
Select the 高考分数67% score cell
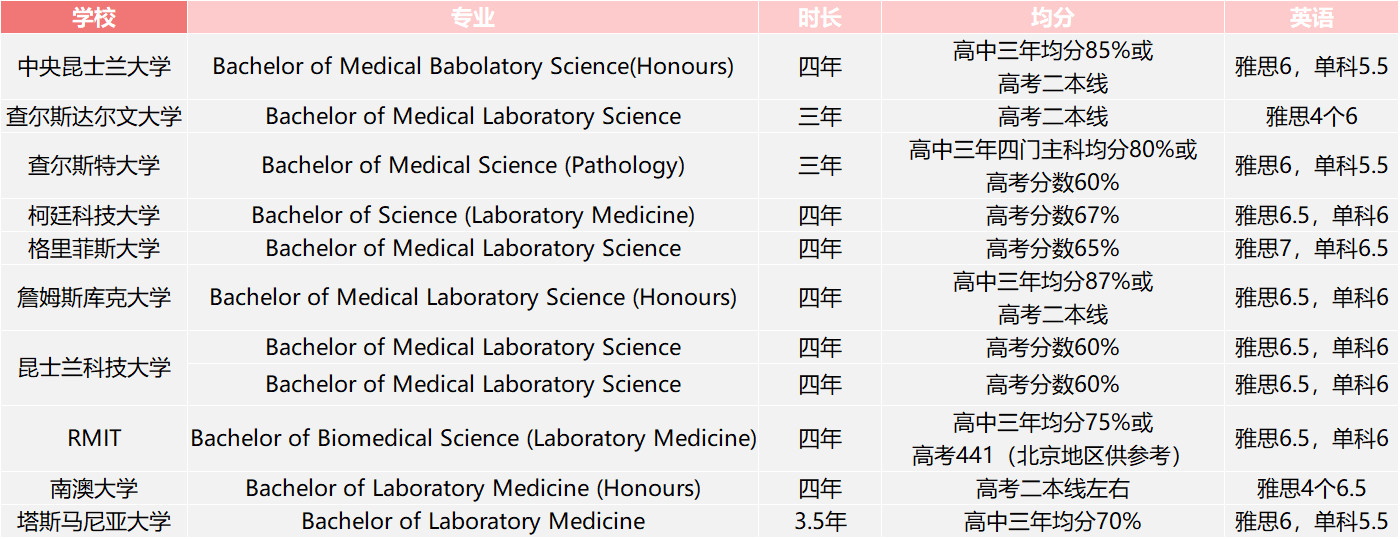1052,215
